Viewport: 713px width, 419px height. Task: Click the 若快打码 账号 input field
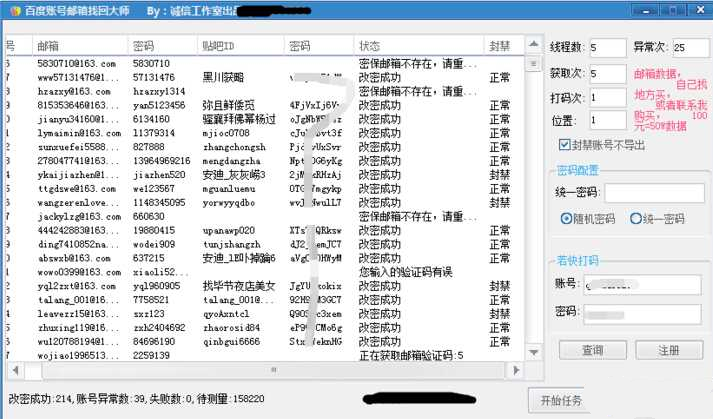pos(642,285)
